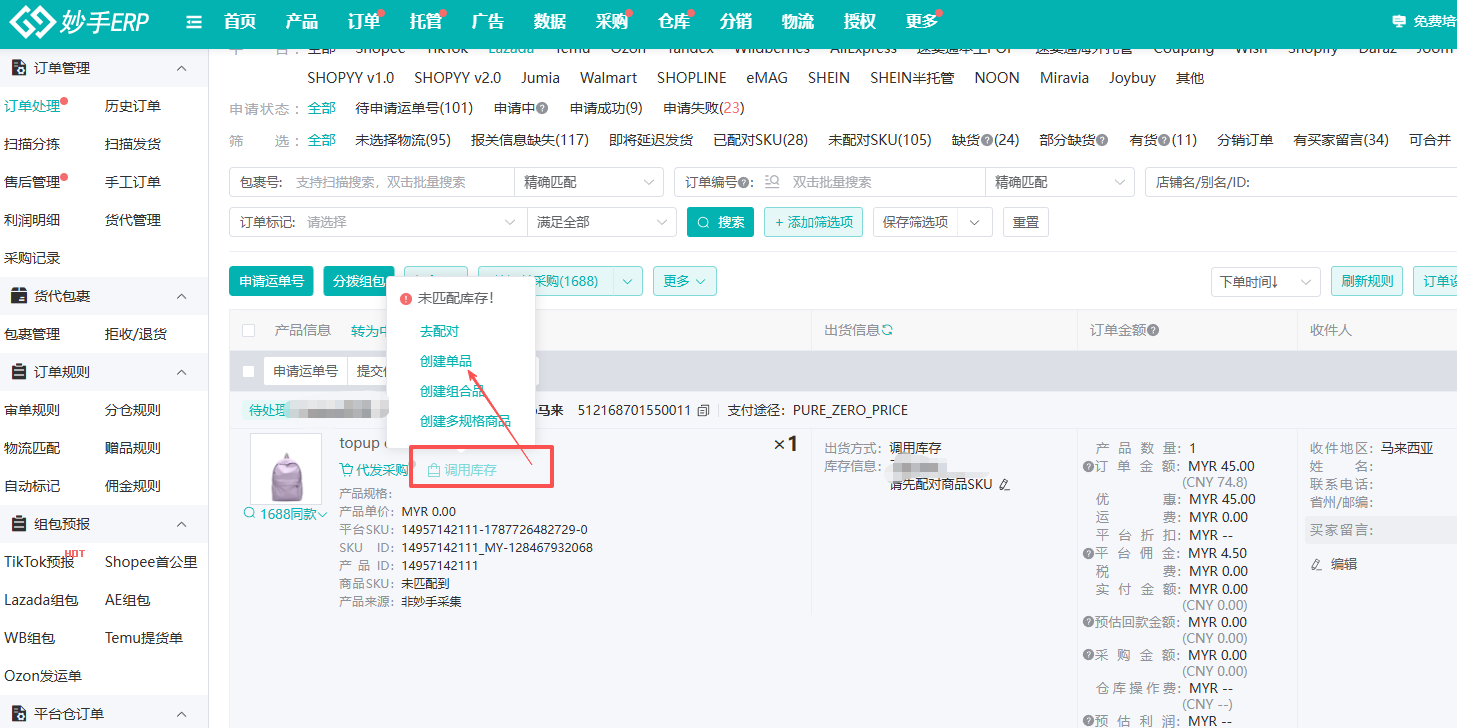Open the 满足全部 condition dropdown
Screen dimensions: 1457x728
tap(602, 222)
